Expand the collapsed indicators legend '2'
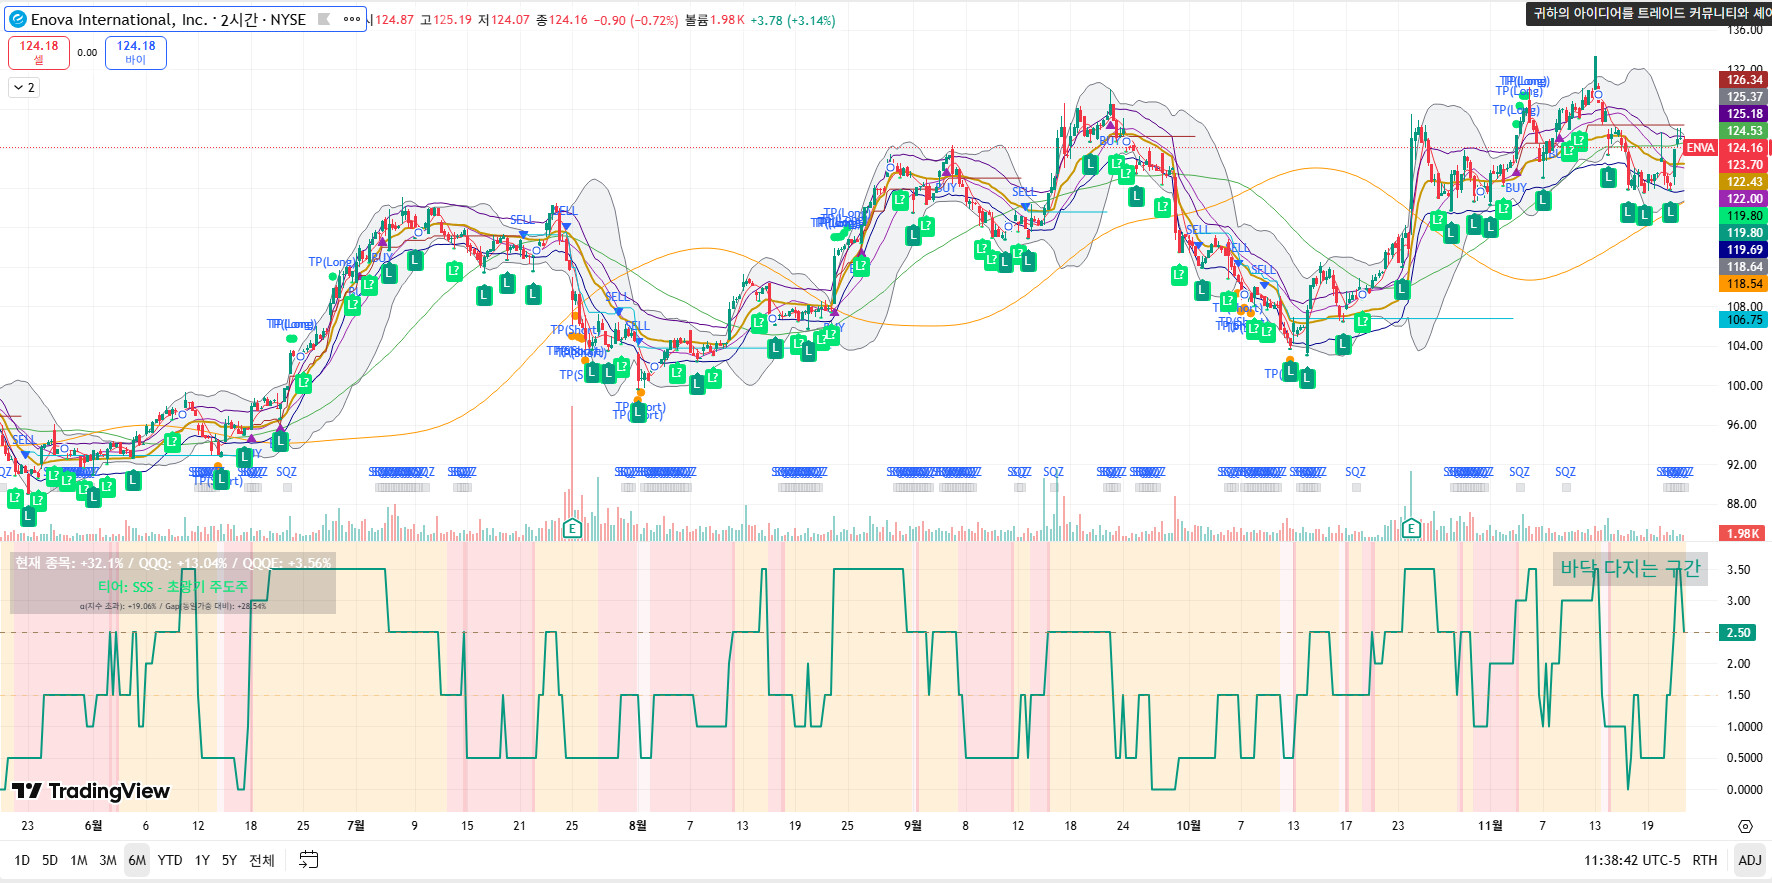 pyautogui.click(x=24, y=88)
